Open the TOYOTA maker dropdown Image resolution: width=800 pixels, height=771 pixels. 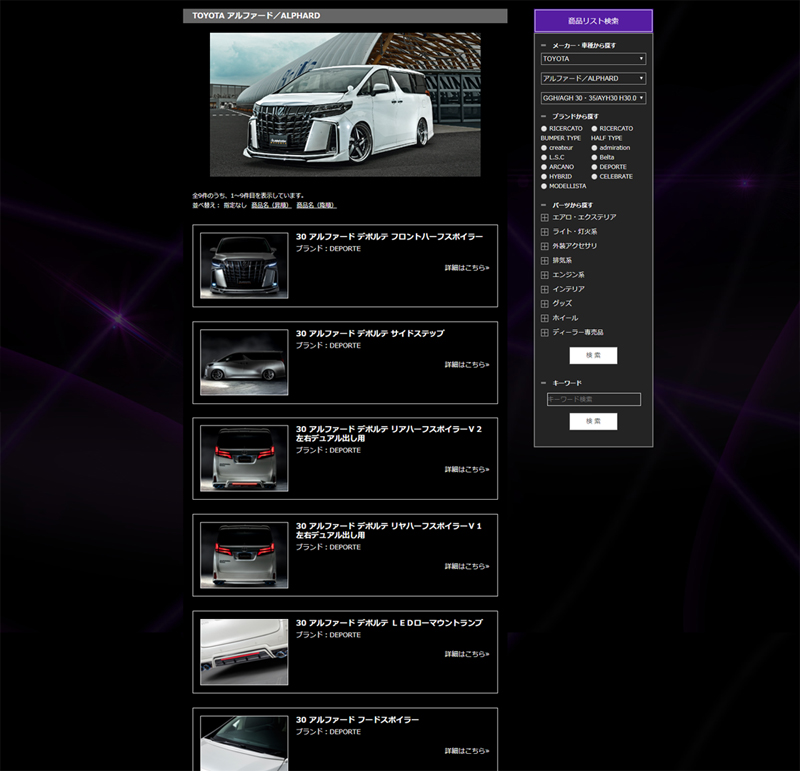tap(593, 59)
